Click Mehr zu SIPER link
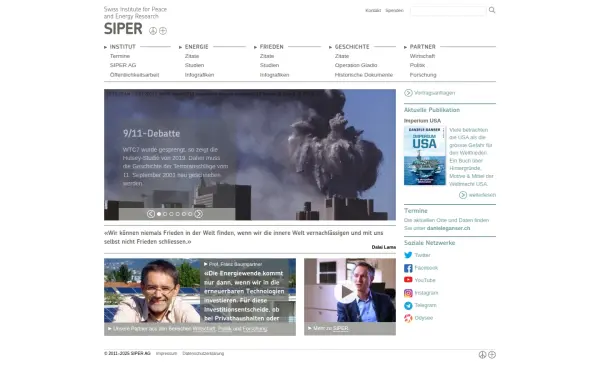The image size is (600, 375). [x=331, y=328]
